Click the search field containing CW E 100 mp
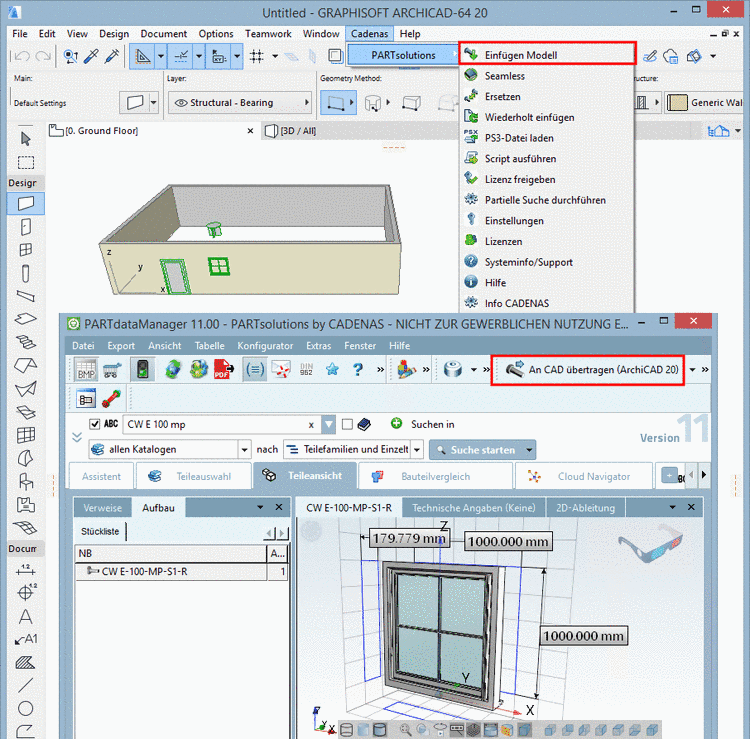The height and width of the screenshot is (739, 750). click(222, 424)
